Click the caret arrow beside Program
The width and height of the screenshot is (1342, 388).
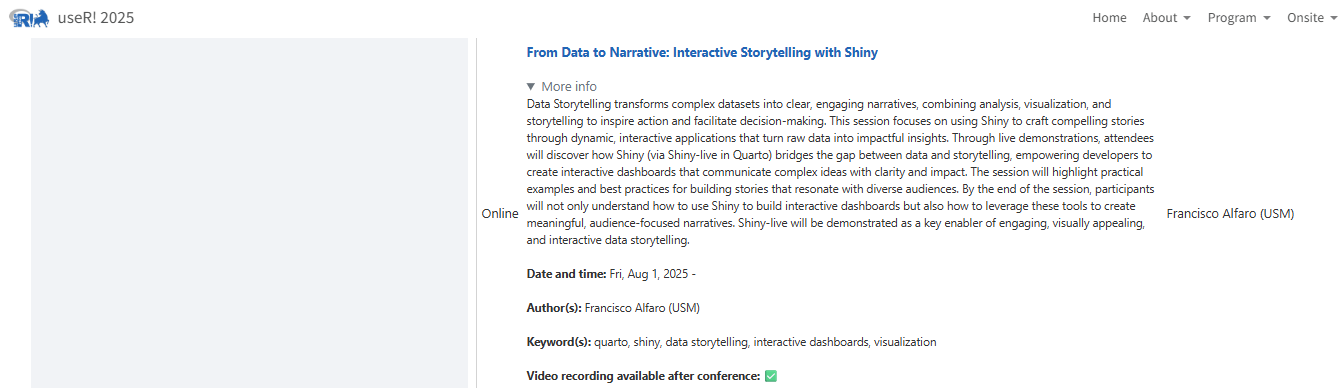click(x=1267, y=19)
